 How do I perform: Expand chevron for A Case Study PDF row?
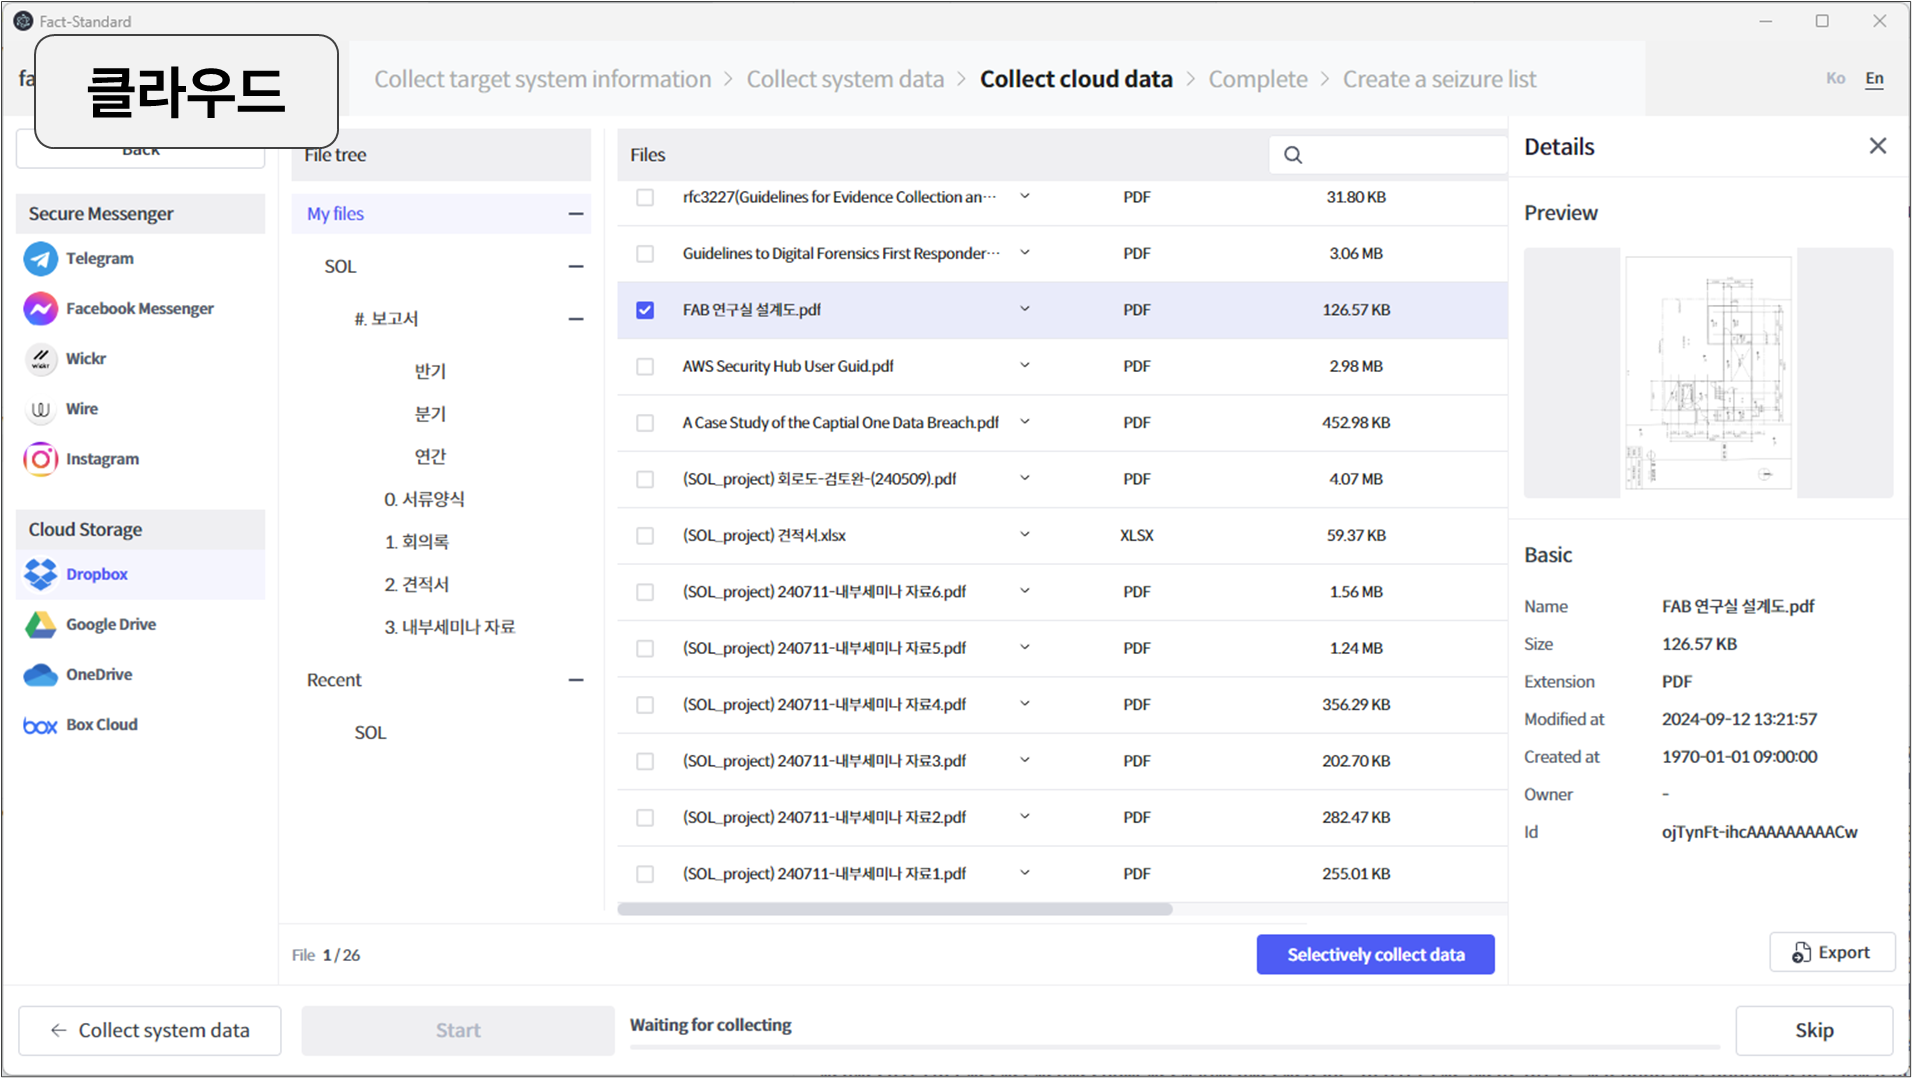pyautogui.click(x=1025, y=422)
